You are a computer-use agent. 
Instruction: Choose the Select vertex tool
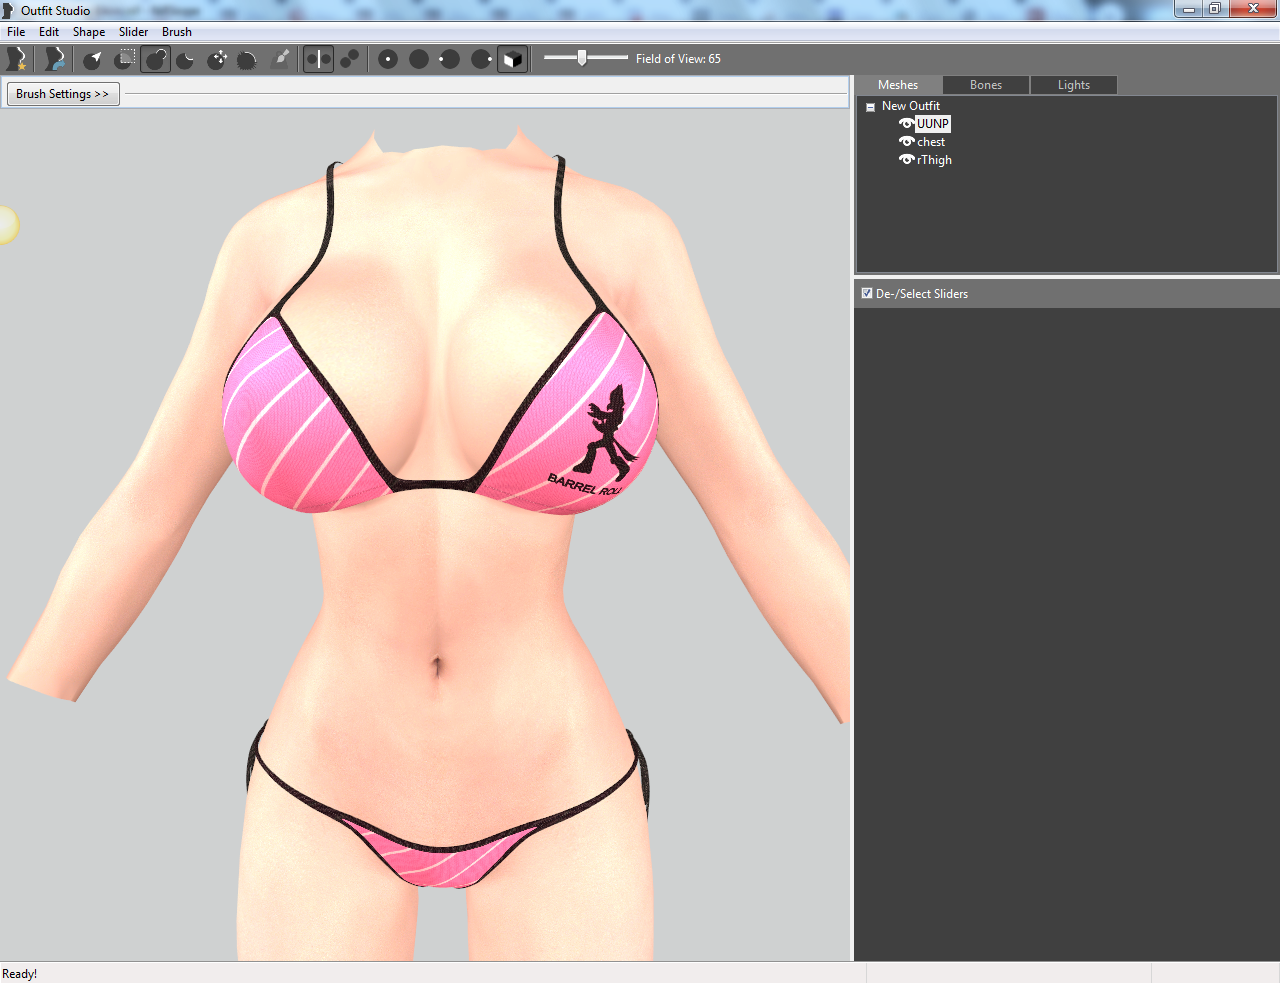[x=93, y=59]
